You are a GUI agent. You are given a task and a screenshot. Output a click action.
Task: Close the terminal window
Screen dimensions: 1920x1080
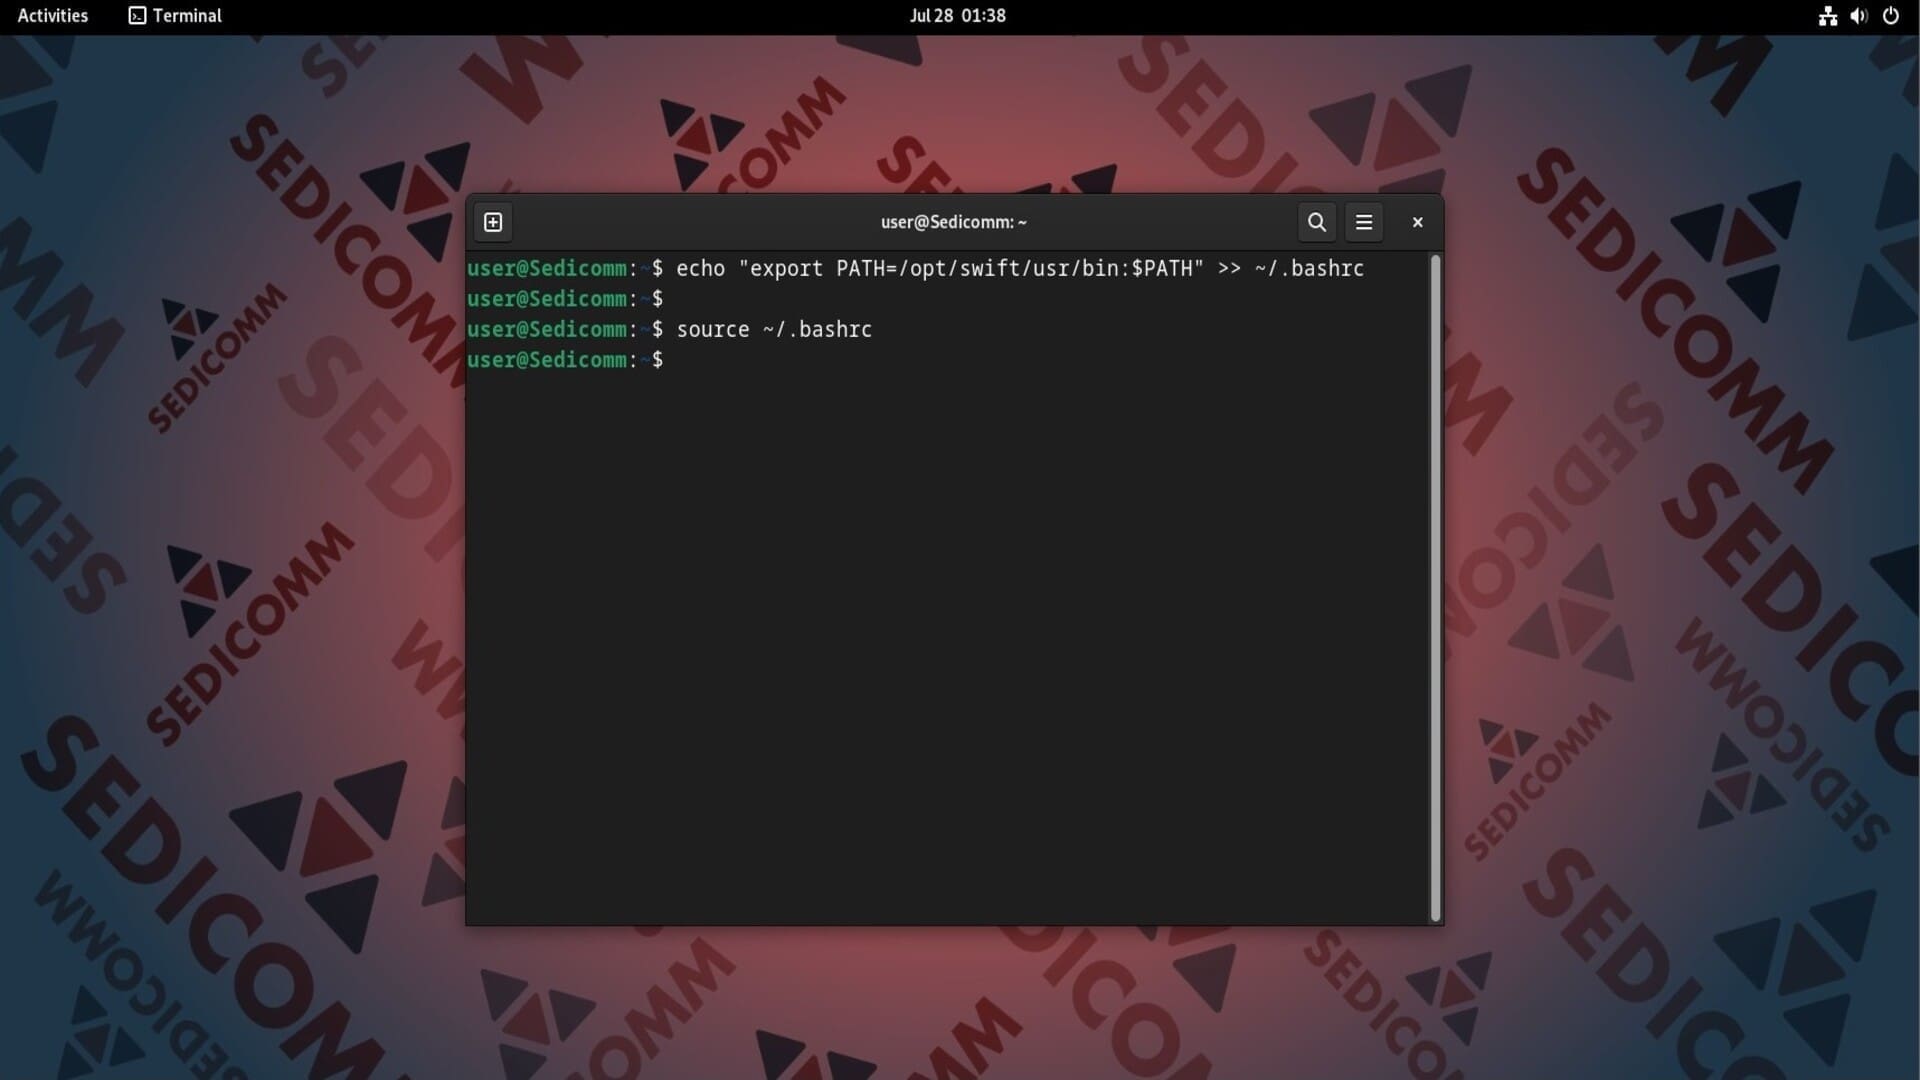1417,222
